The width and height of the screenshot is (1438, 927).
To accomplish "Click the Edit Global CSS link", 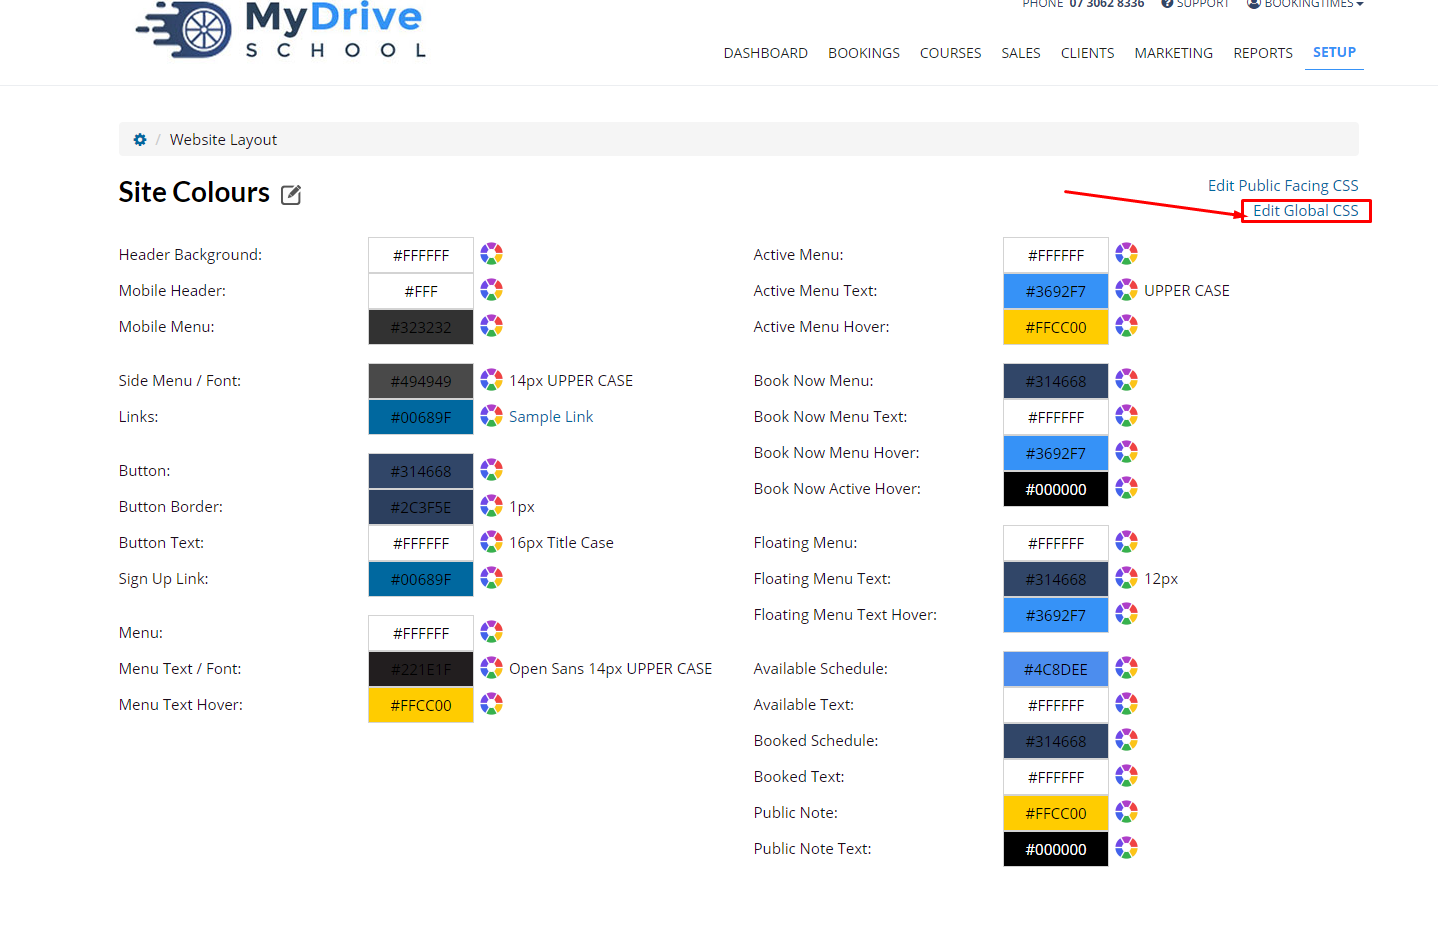I will tap(1306, 210).
